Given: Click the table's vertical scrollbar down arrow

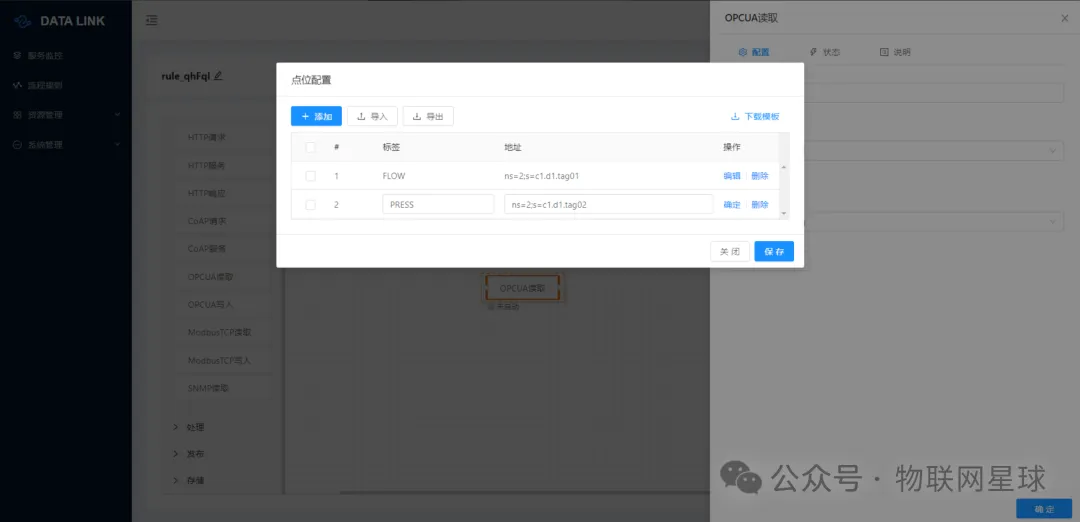Looking at the screenshot, I should pyautogui.click(x=784, y=213).
